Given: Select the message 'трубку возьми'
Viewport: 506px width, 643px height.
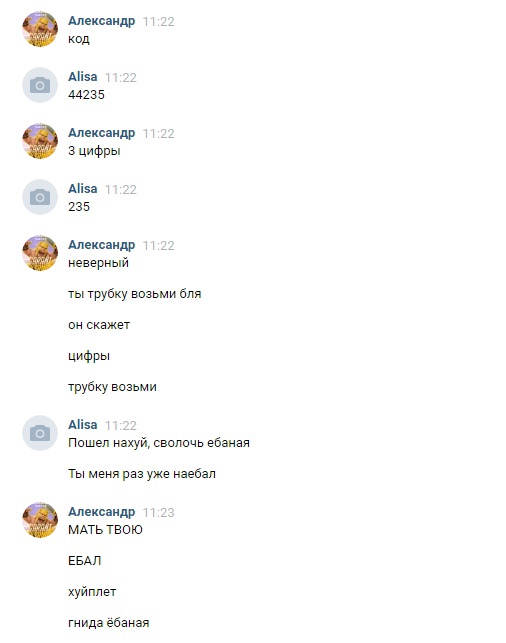Looking at the screenshot, I should 112,387.
